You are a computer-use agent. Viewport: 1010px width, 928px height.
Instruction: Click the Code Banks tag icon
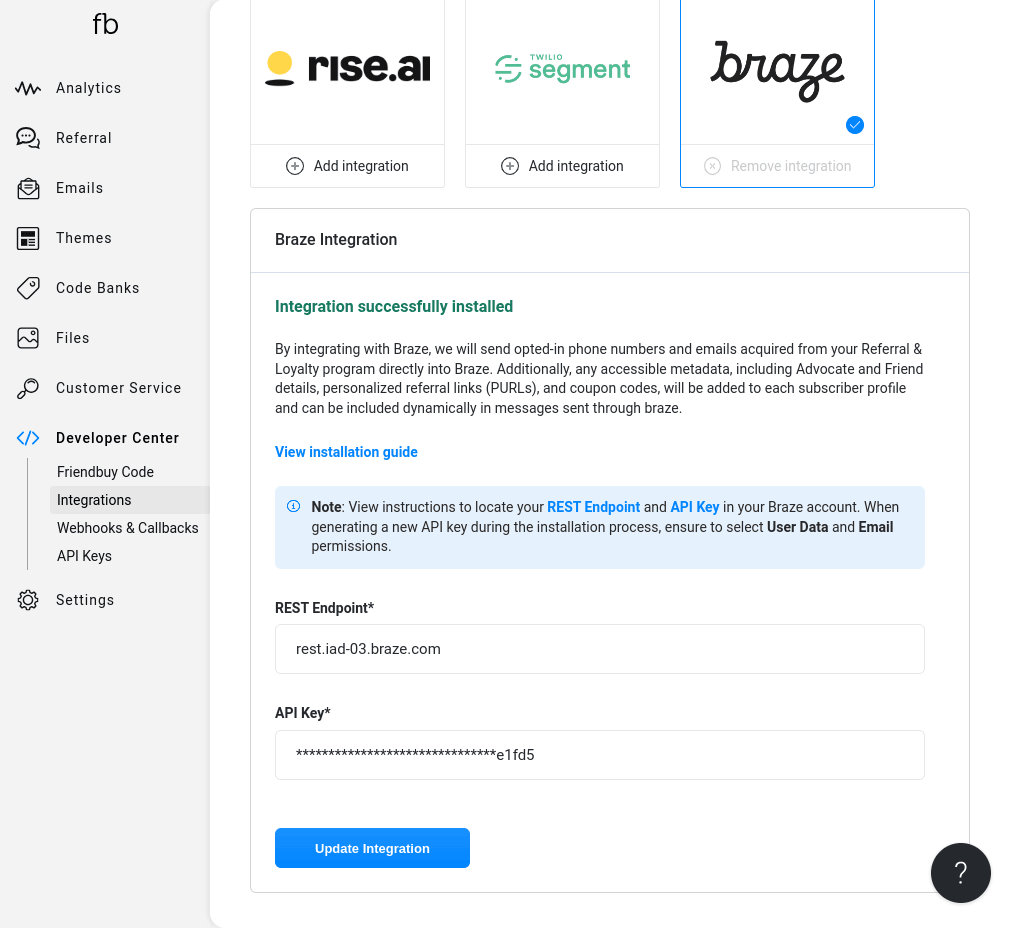click(28, 288)
